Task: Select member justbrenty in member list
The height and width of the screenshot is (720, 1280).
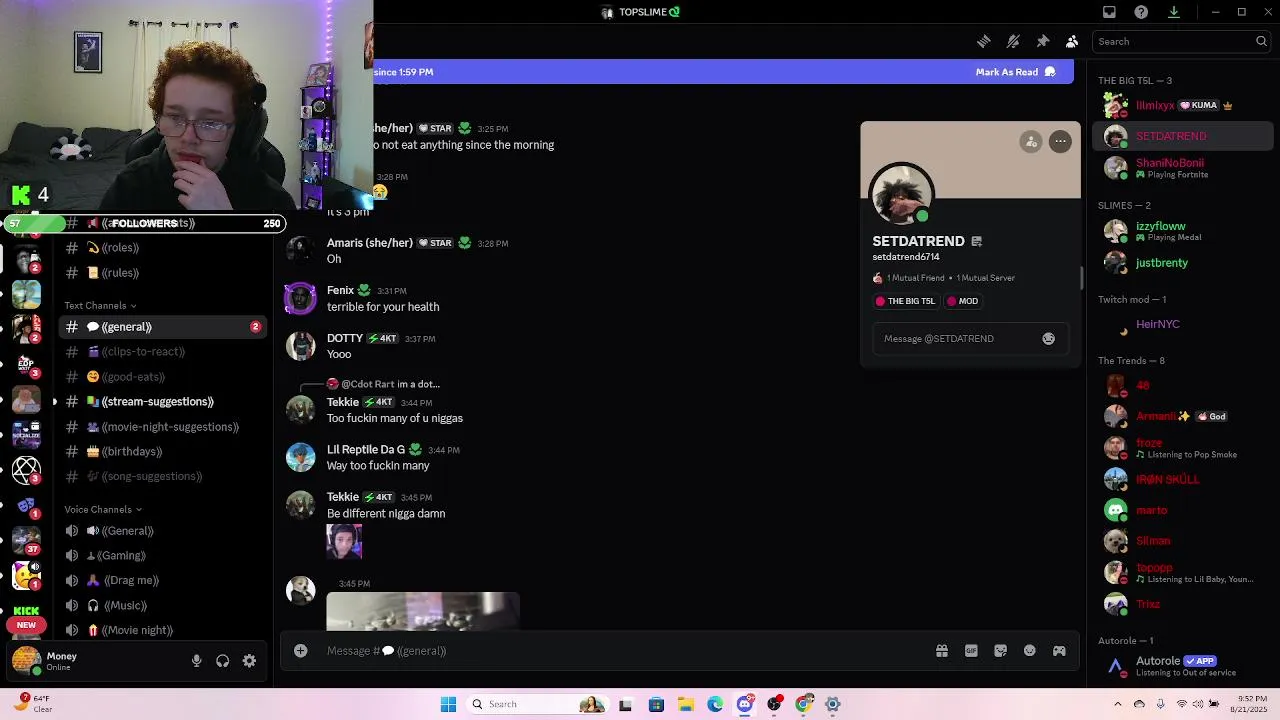Action: pyautogui.click(x=1184, y=262)
